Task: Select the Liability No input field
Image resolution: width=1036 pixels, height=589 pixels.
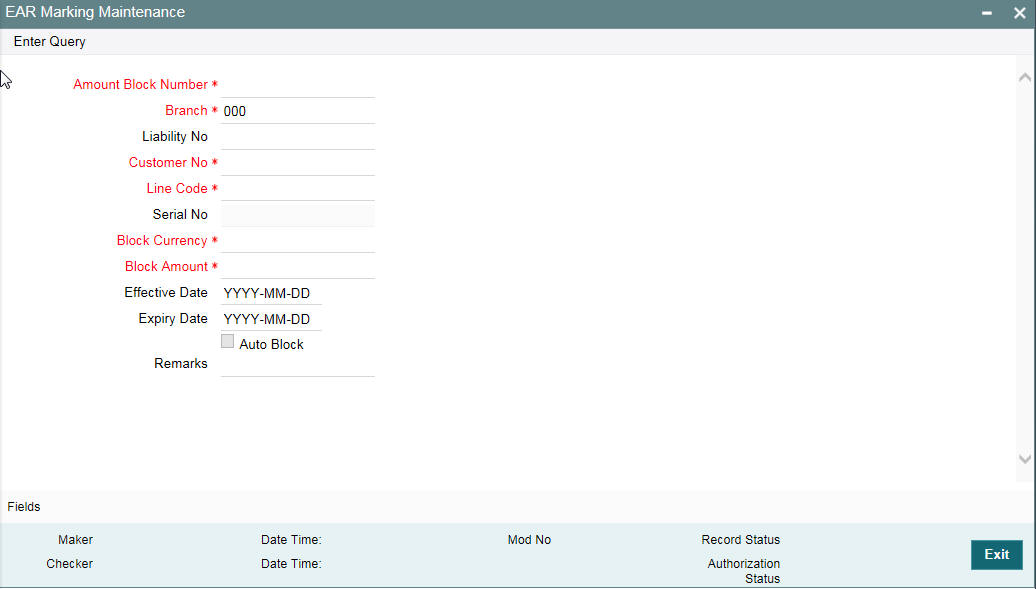Action: coord(297,137)
